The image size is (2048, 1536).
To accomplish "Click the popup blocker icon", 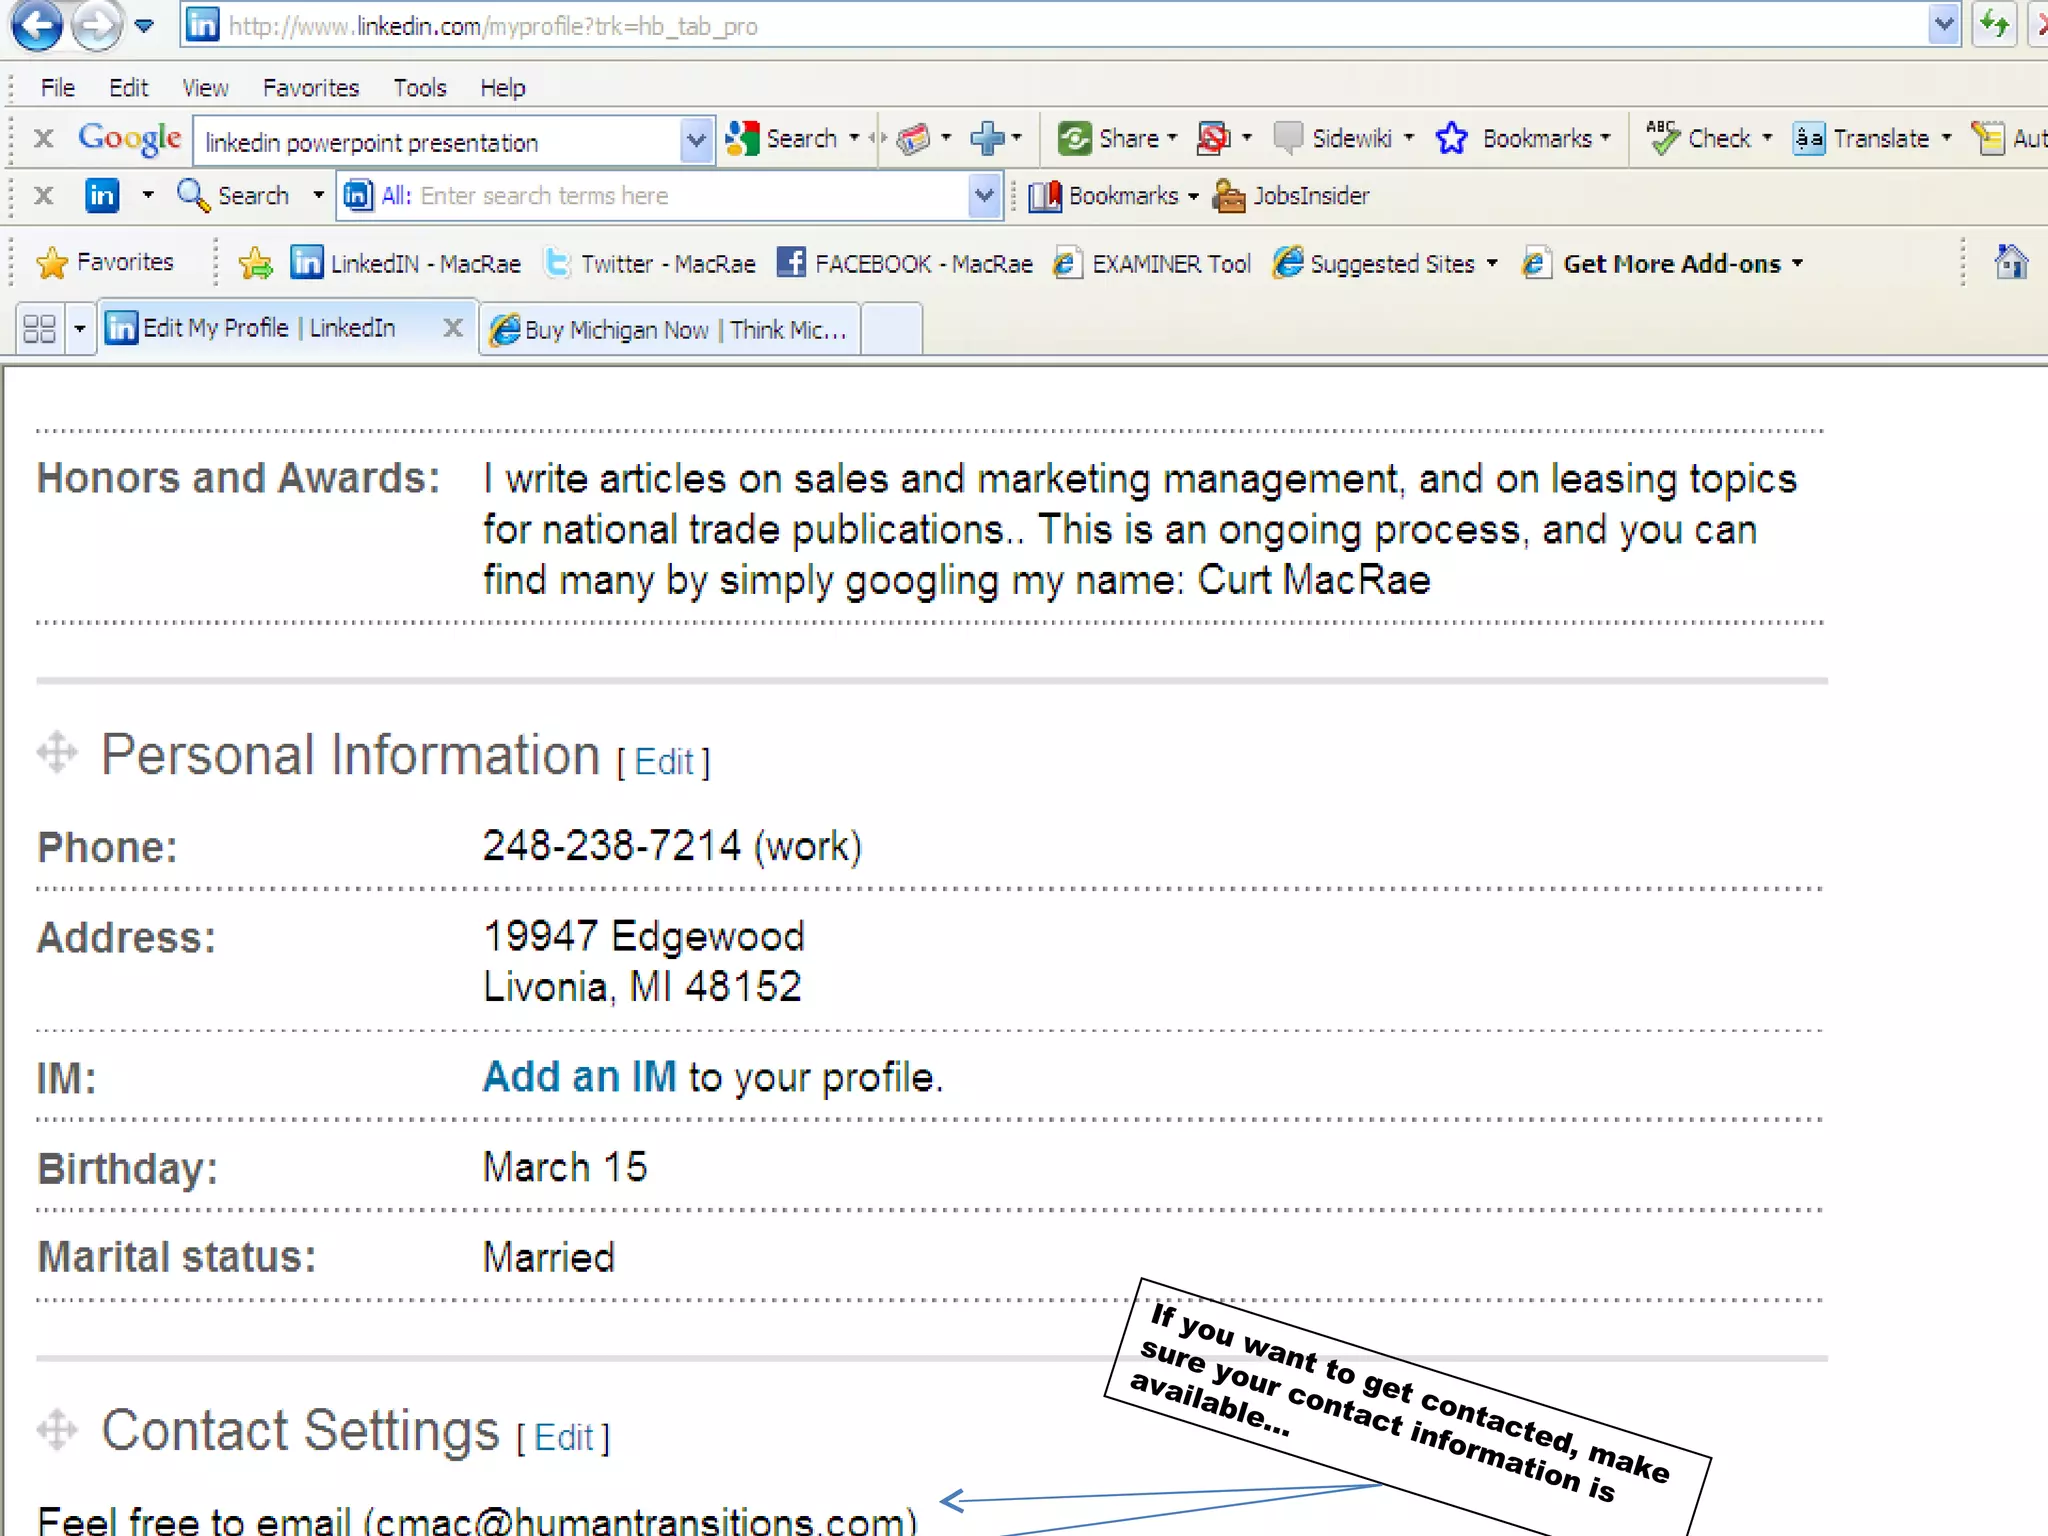I will (x=1213, y=138).
